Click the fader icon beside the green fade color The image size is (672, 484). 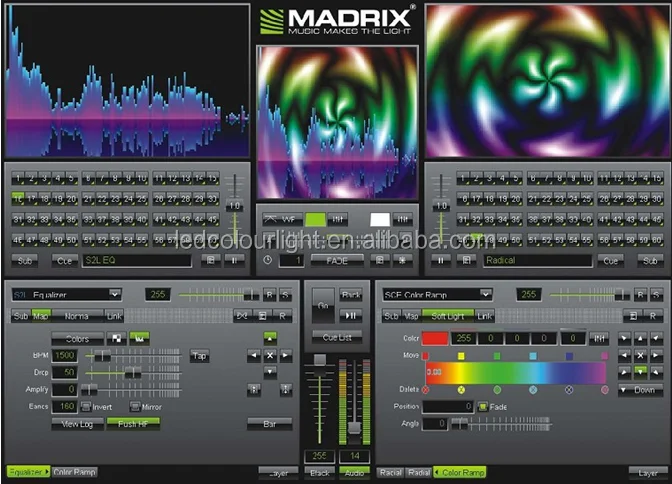coord(338,219)
